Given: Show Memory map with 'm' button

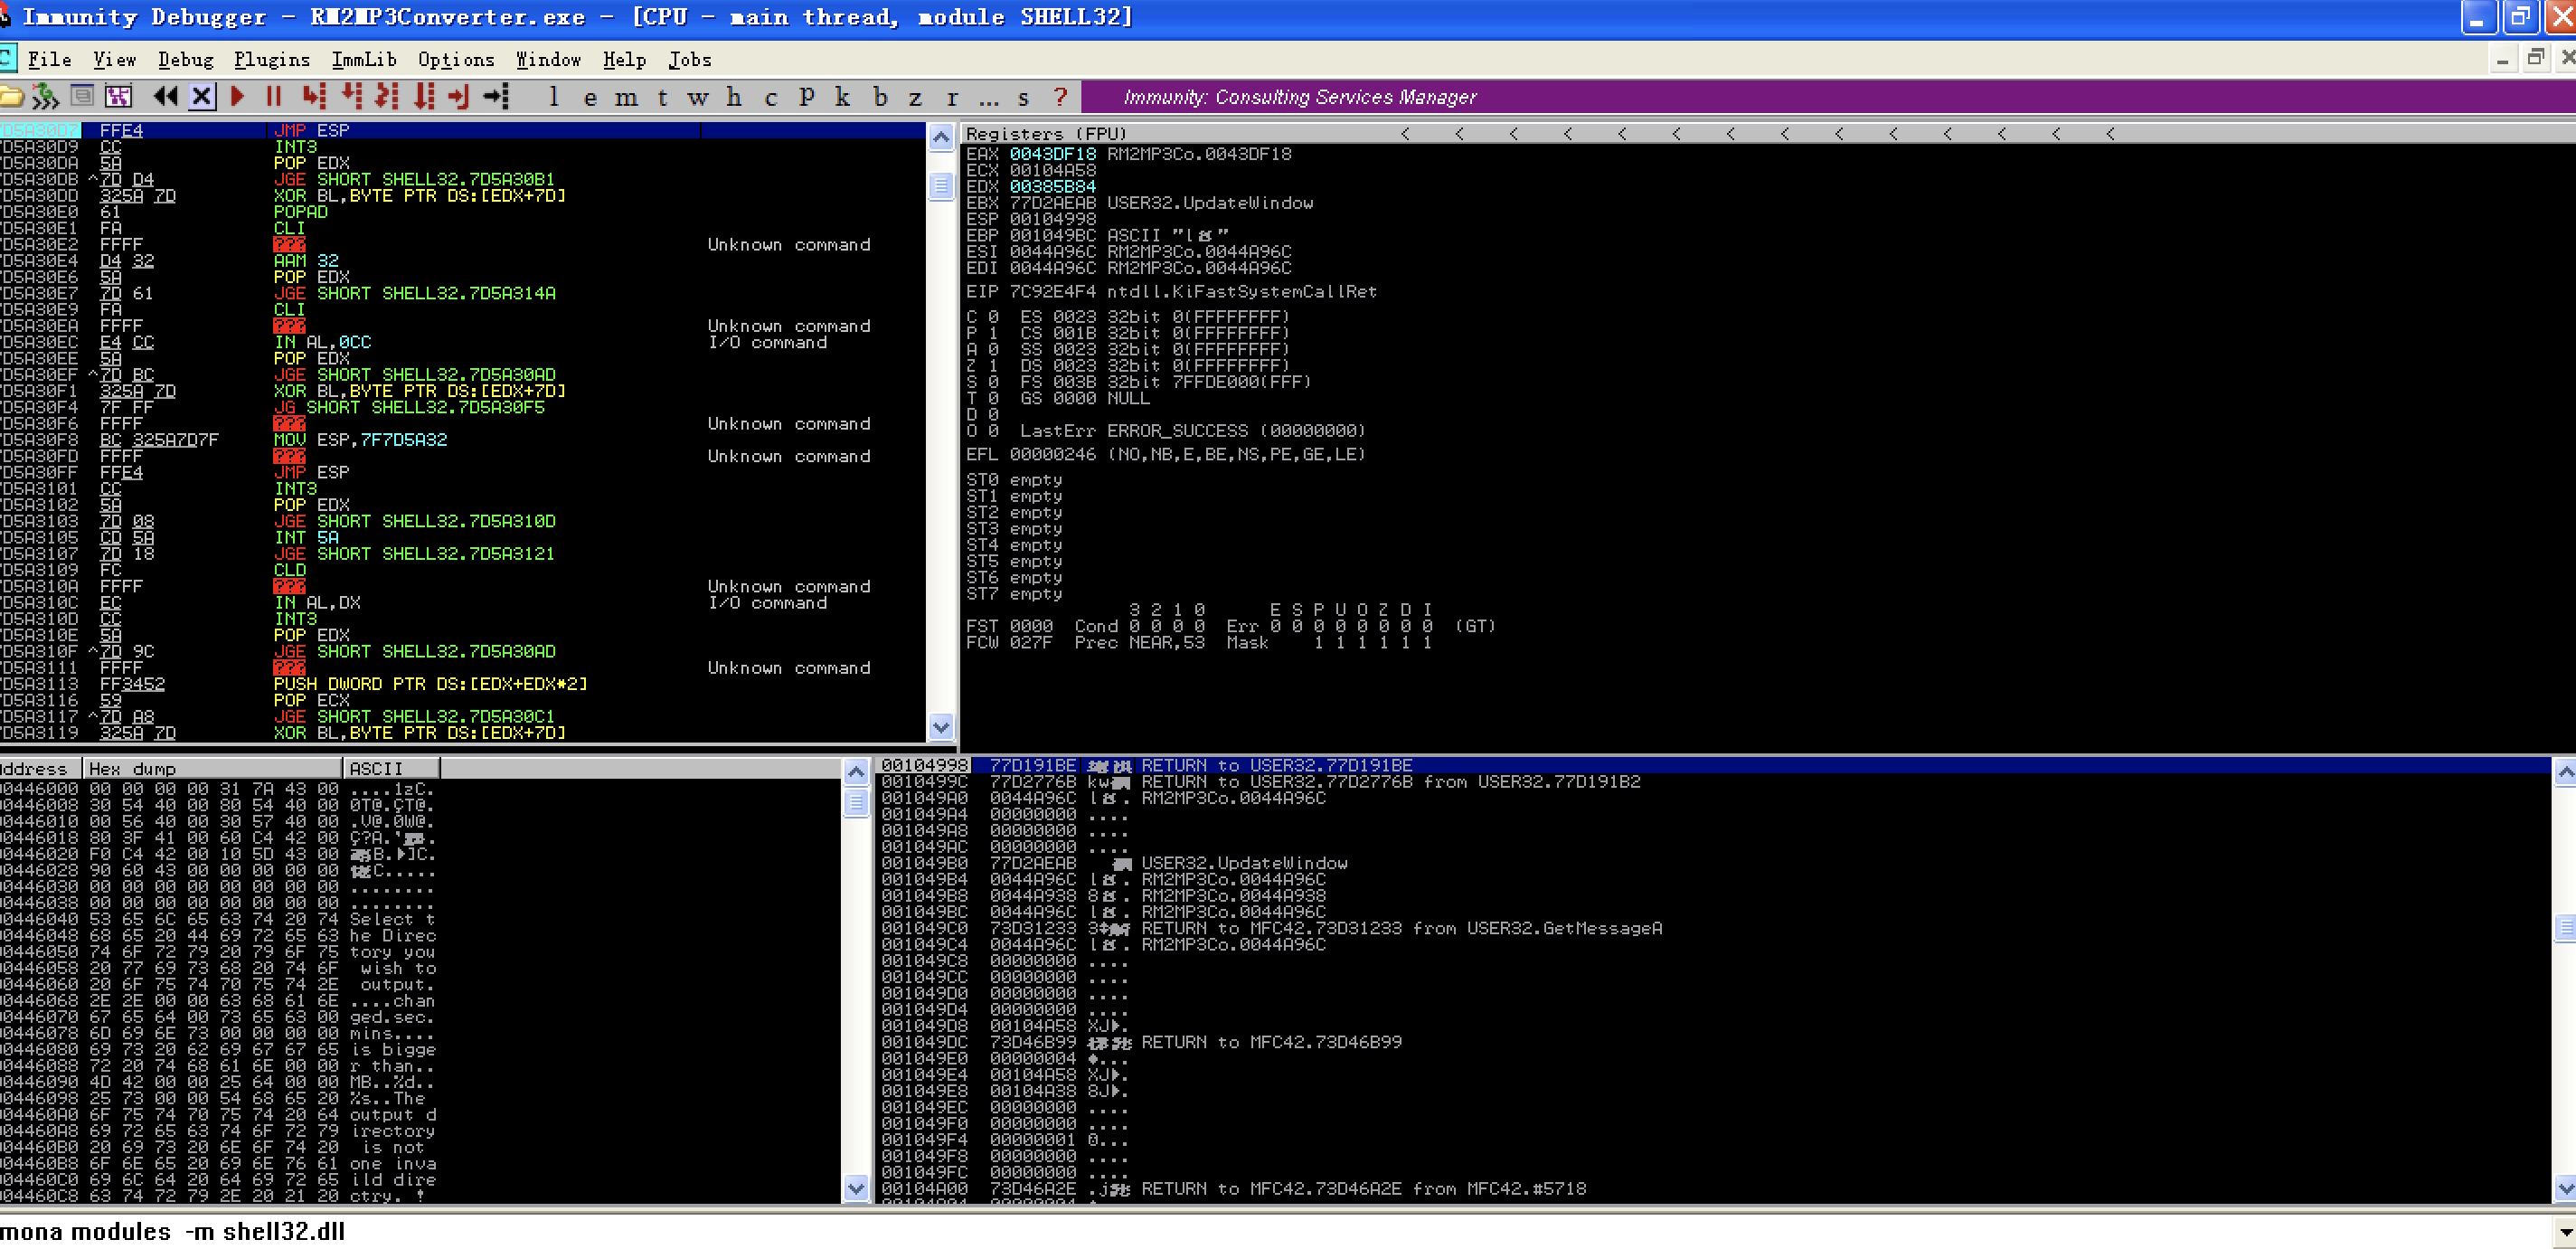Looking at the screenshot, I should 626,97.
